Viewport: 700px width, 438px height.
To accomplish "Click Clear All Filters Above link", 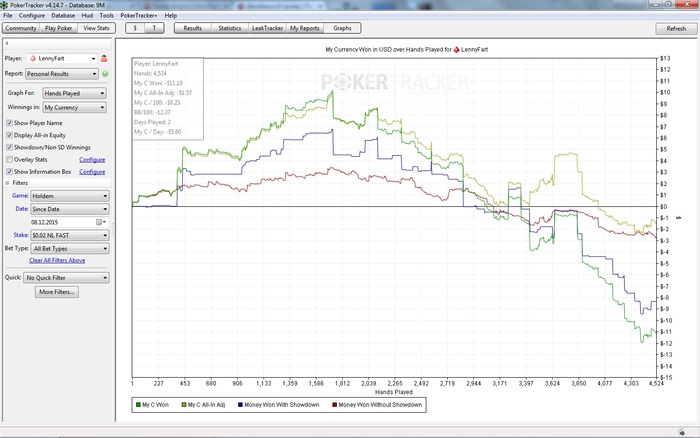I will click(57, 260).
